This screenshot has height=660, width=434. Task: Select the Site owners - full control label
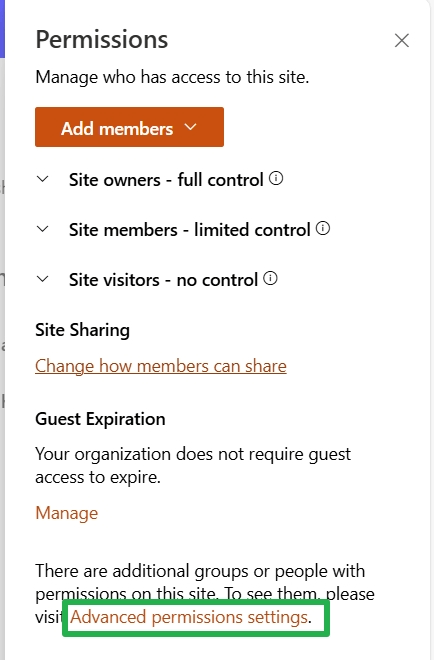pos(166,180)
